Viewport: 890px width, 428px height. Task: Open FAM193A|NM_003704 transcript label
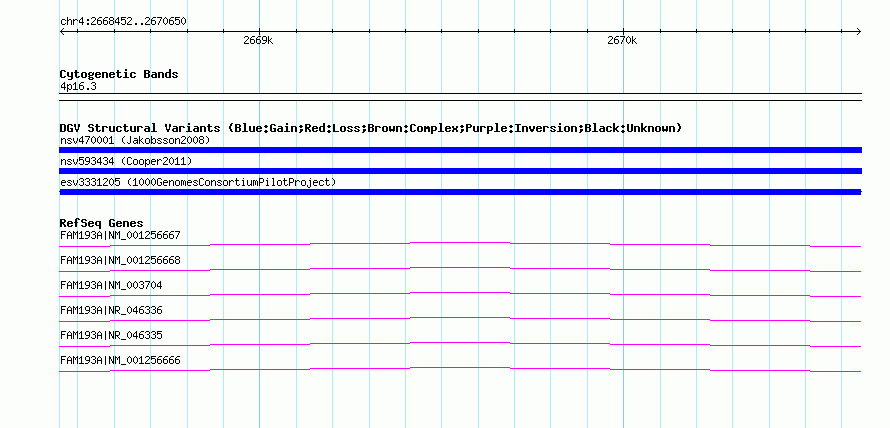[x=111, y=286]
